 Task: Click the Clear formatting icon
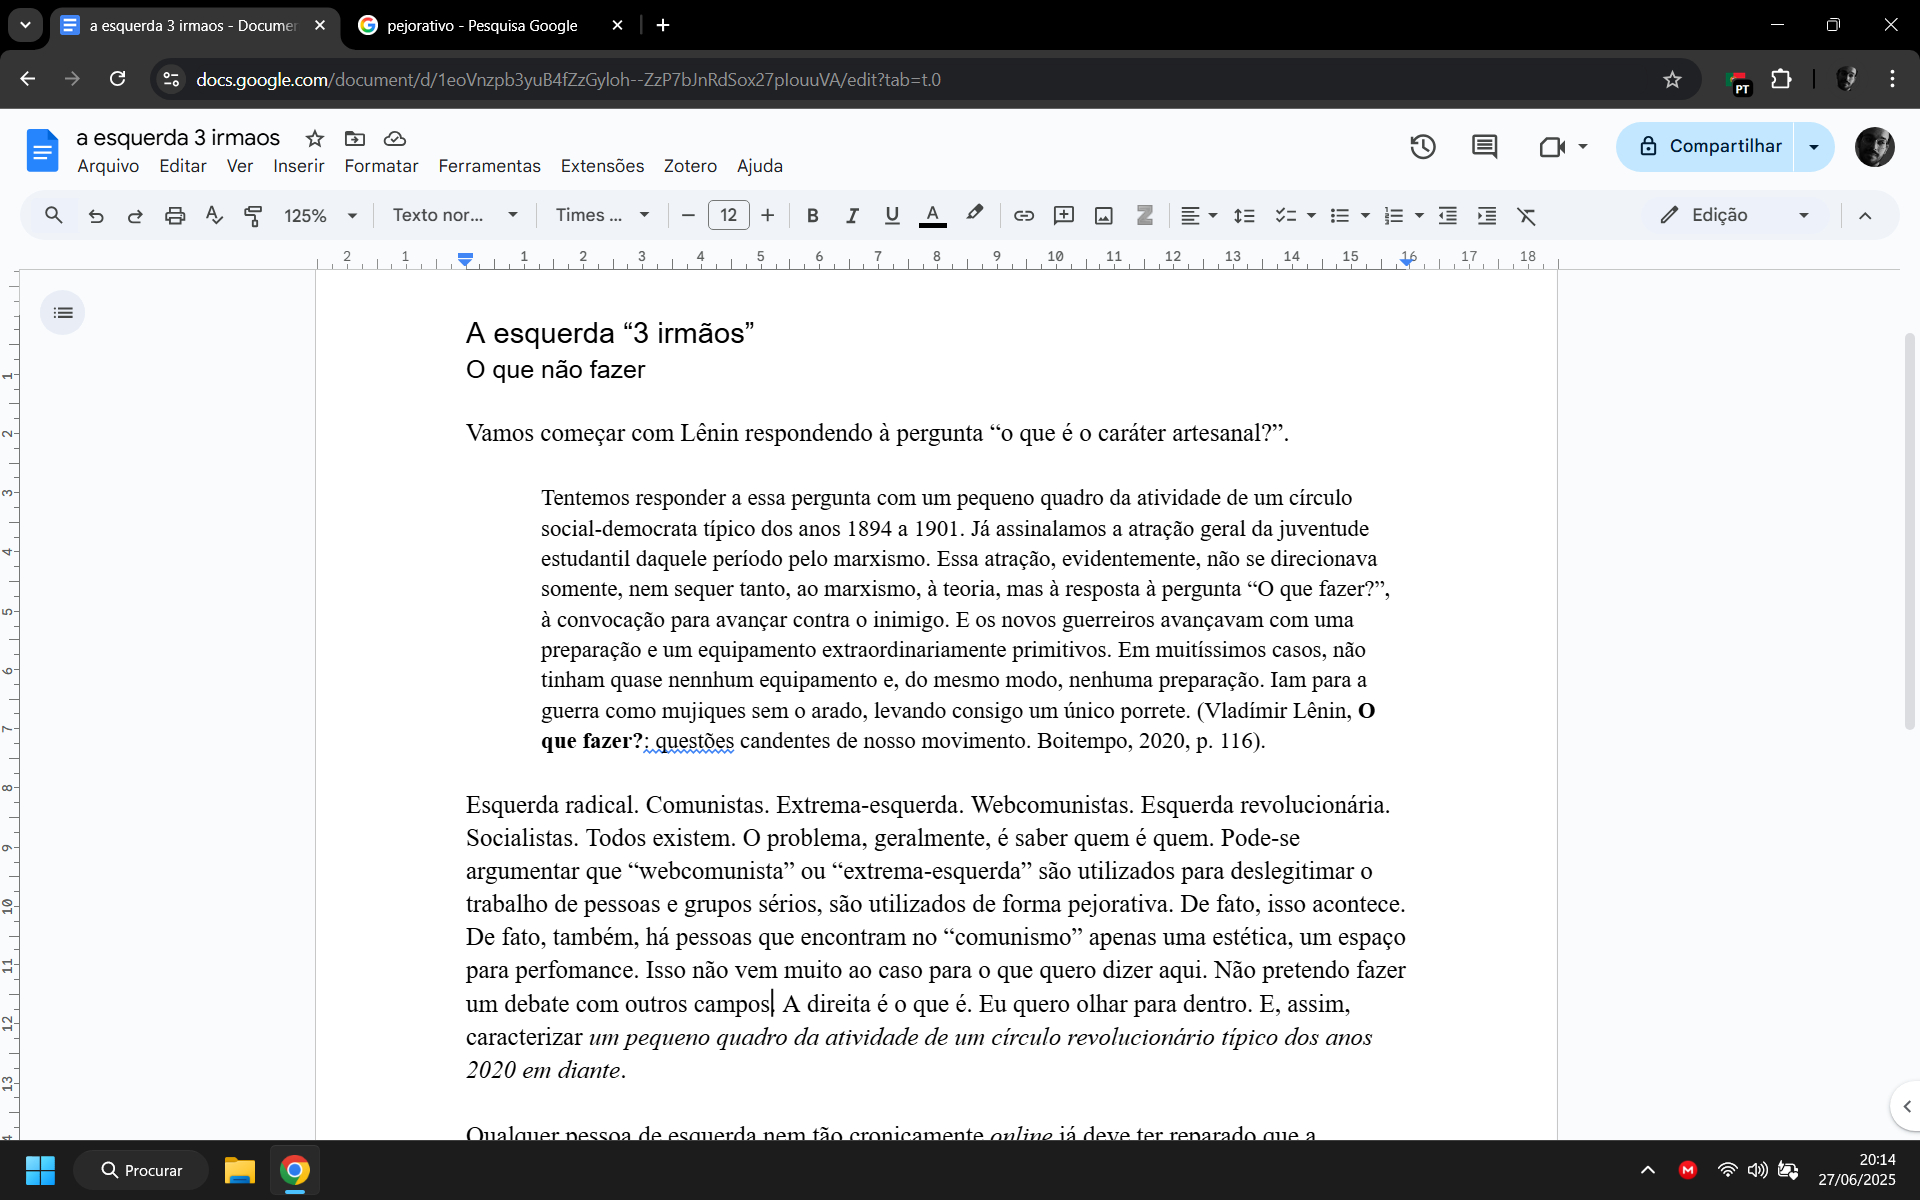1526,215
